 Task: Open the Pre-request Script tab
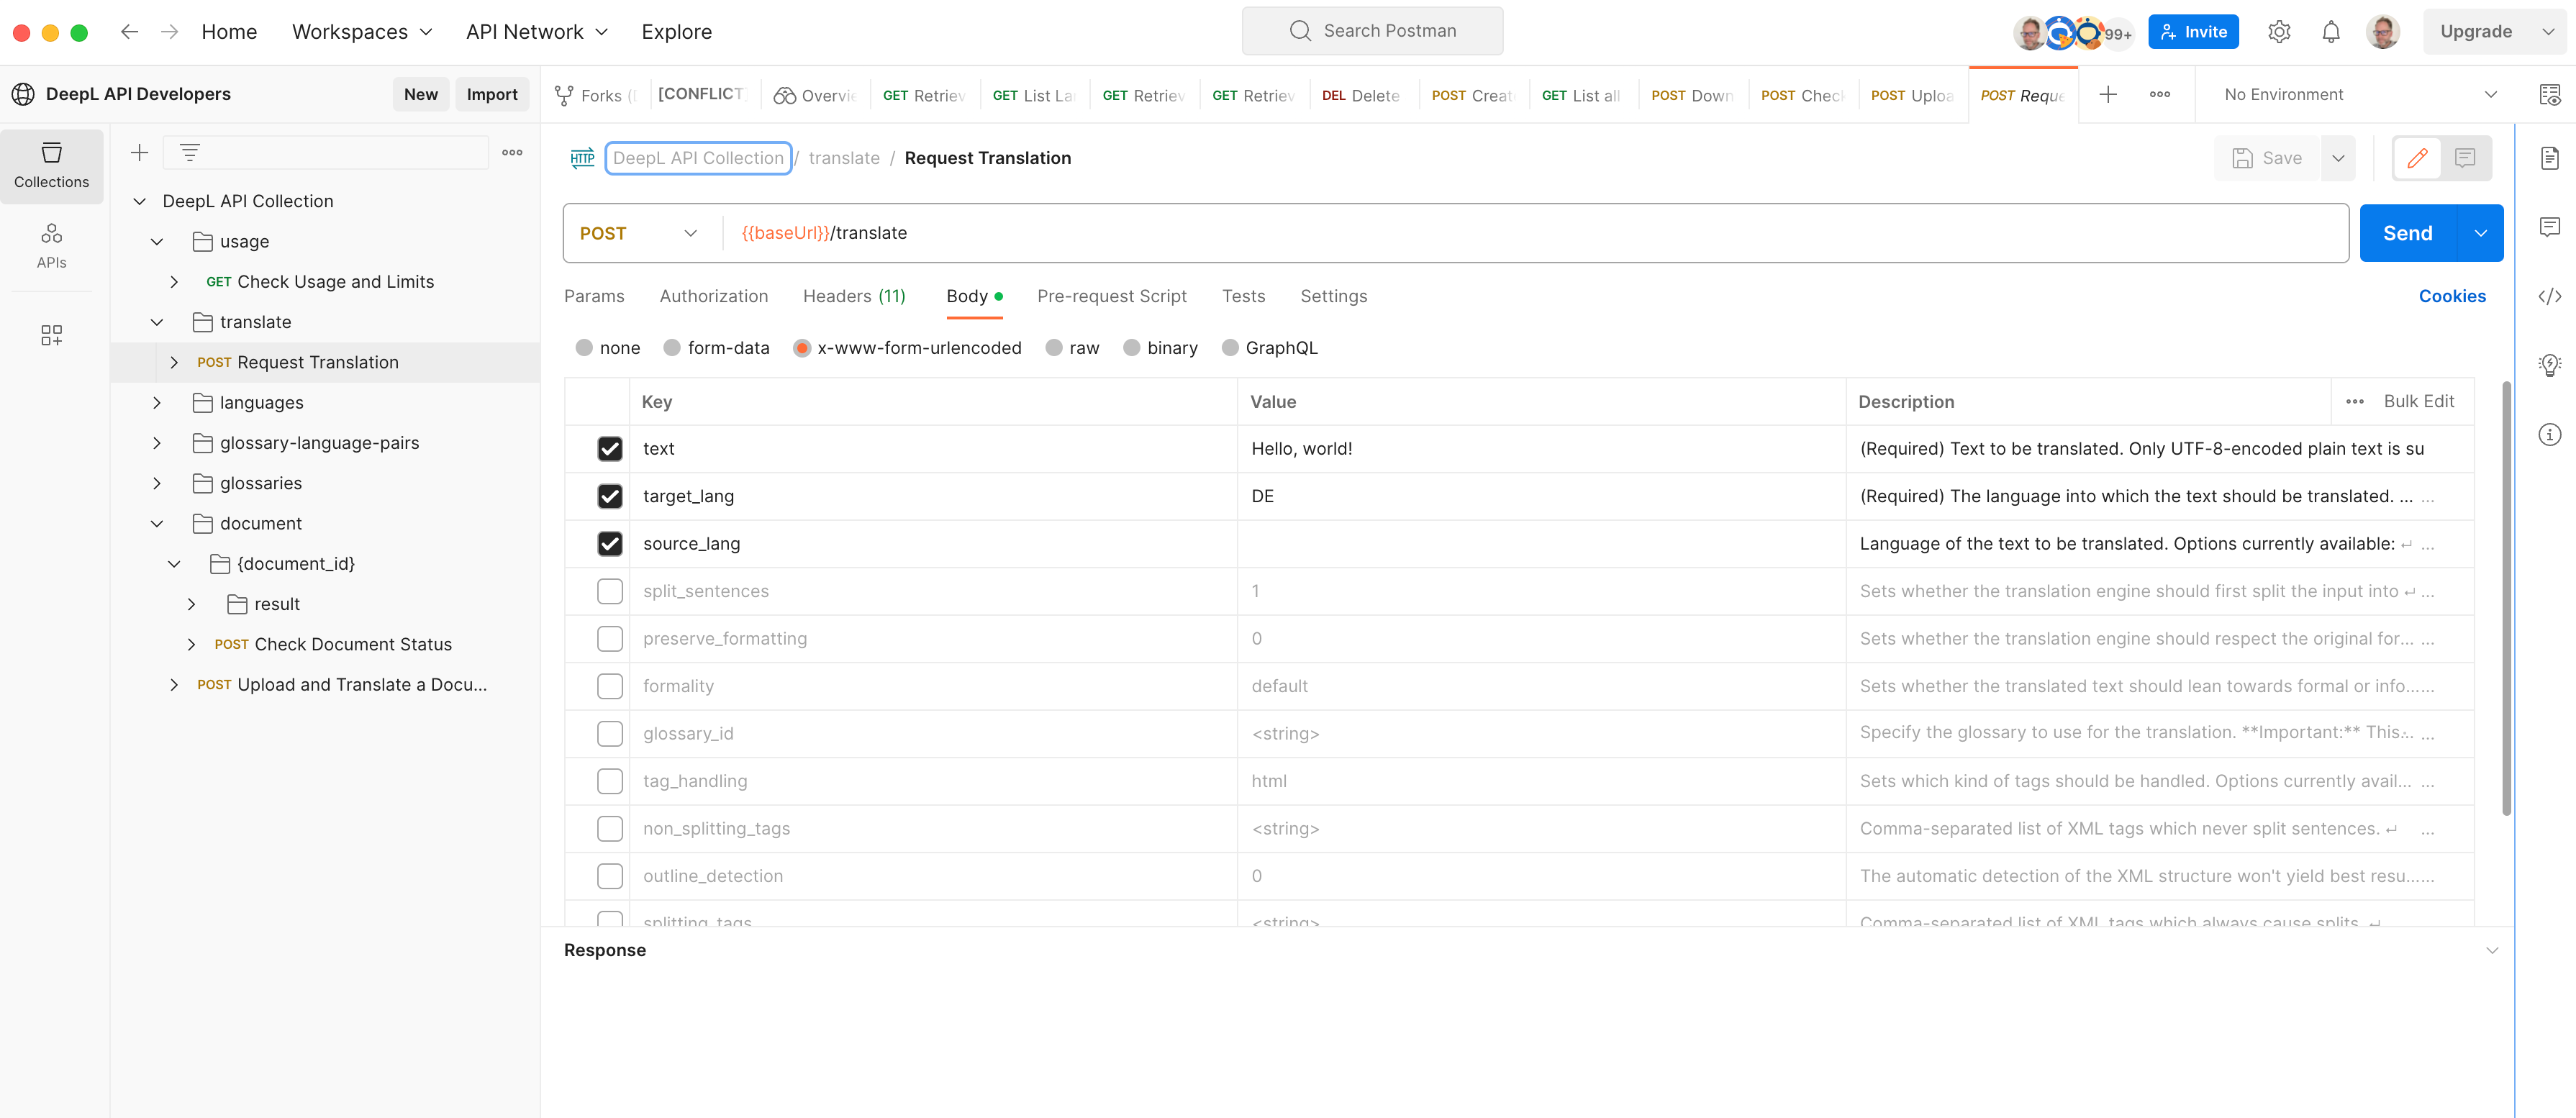pyautogui.click(x=1111, y=296)
